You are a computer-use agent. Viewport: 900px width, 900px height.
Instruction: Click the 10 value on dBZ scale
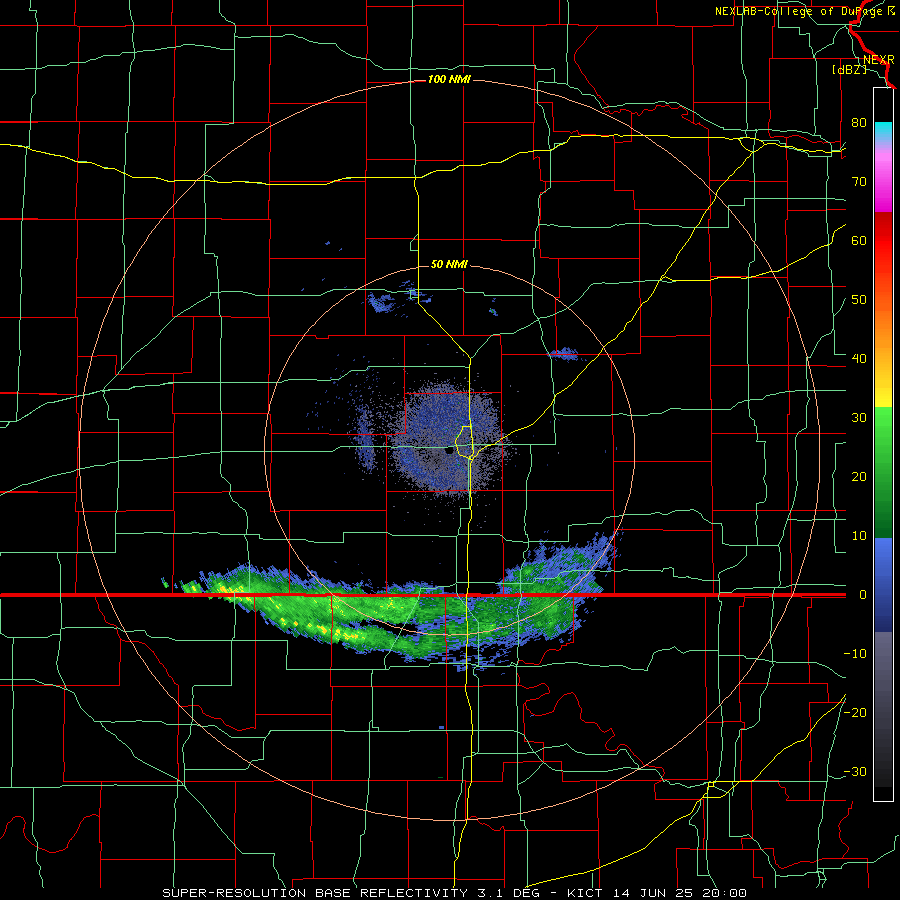point(859,536)
